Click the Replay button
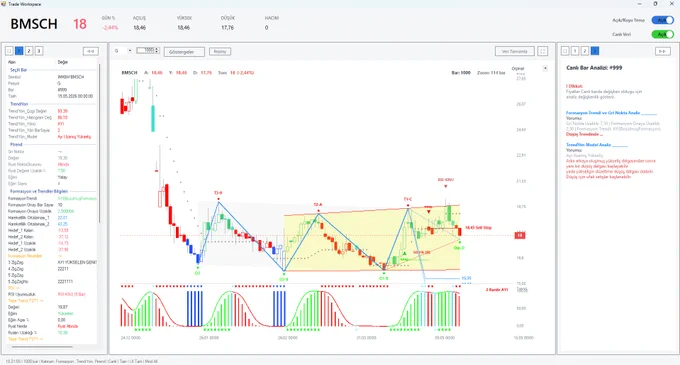Viewport: 680px width, 365px height. (220, 51)
